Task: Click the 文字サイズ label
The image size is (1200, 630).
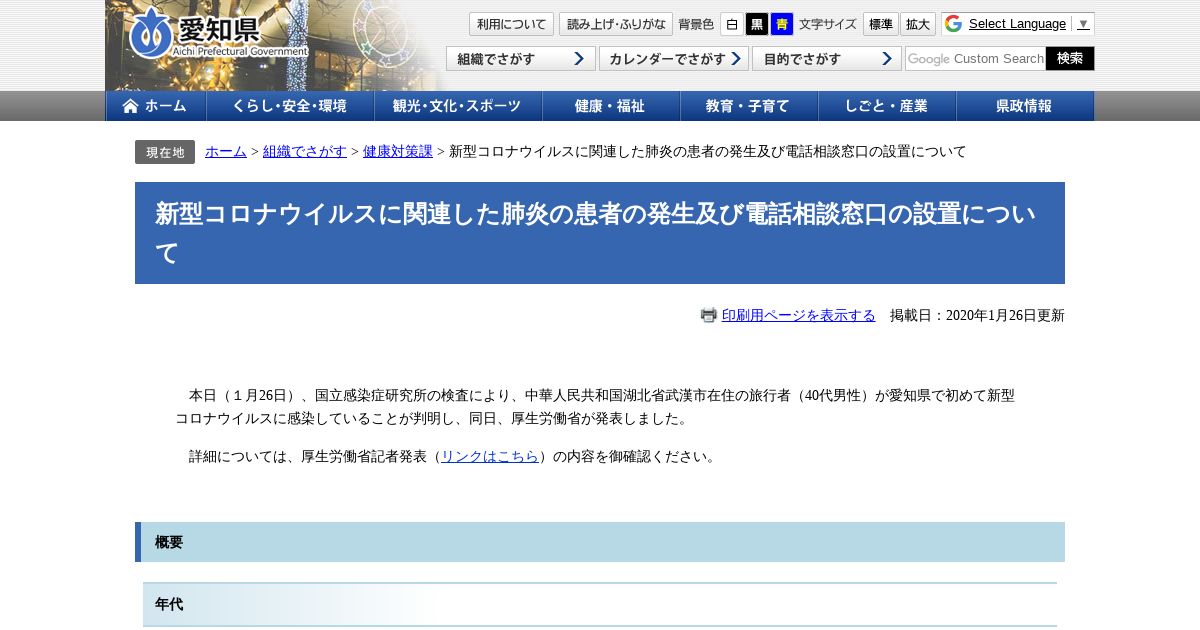Action: [828, 24]
